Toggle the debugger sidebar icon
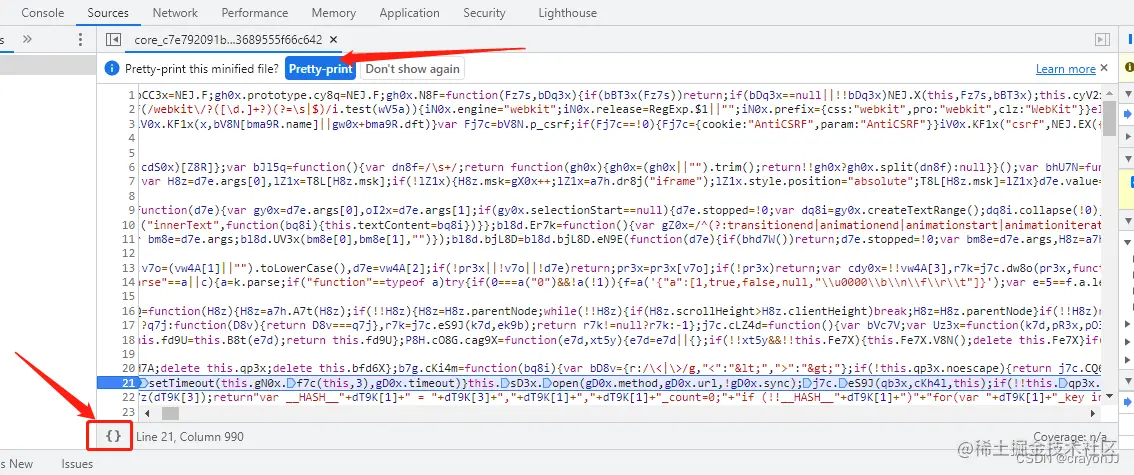1134x475 pixels. click(1102, 40)
